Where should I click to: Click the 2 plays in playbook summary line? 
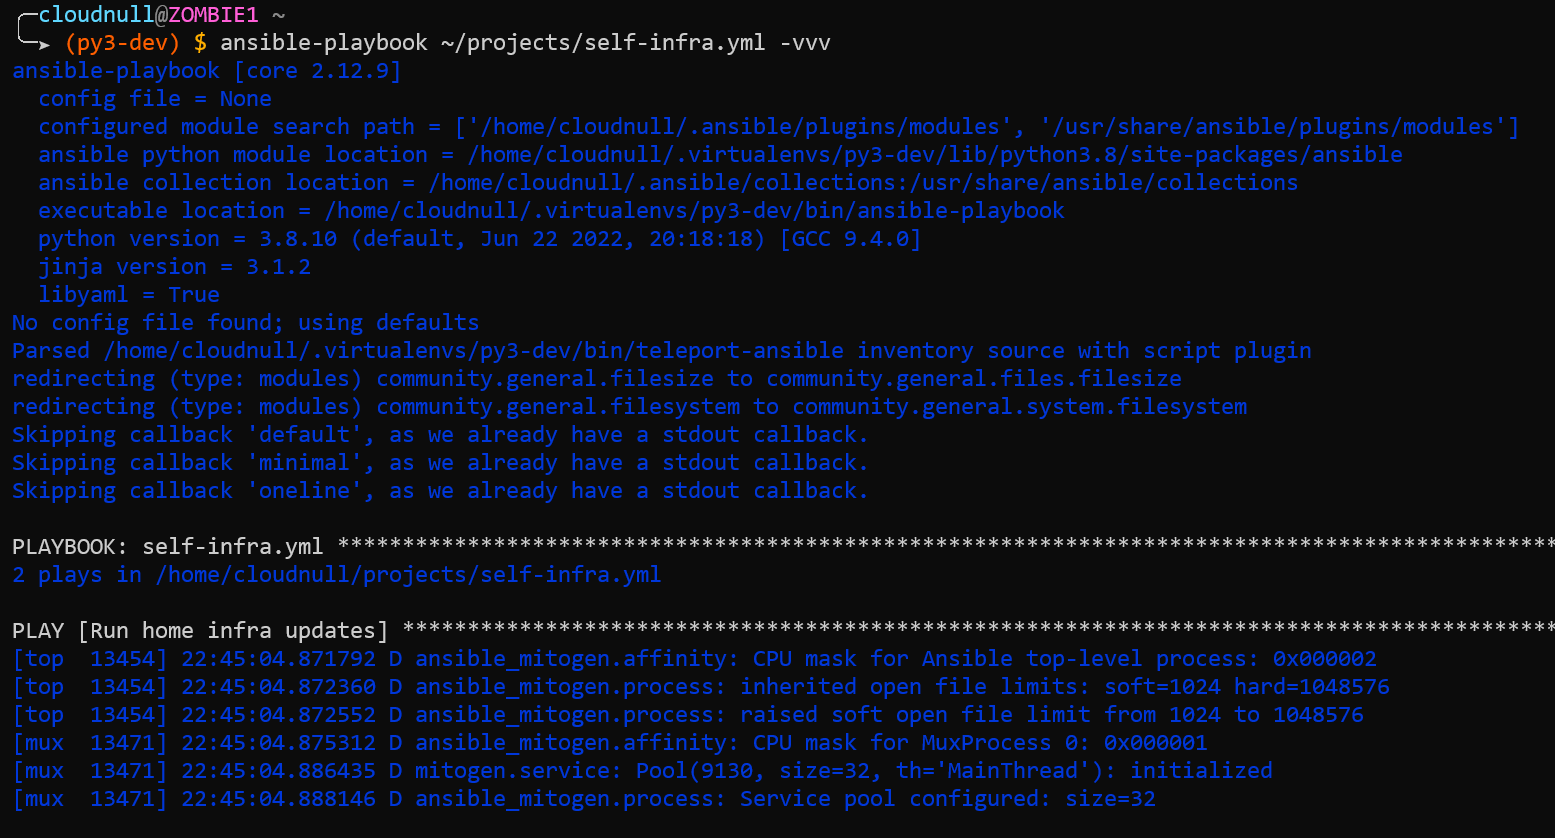tap(337, 574)
